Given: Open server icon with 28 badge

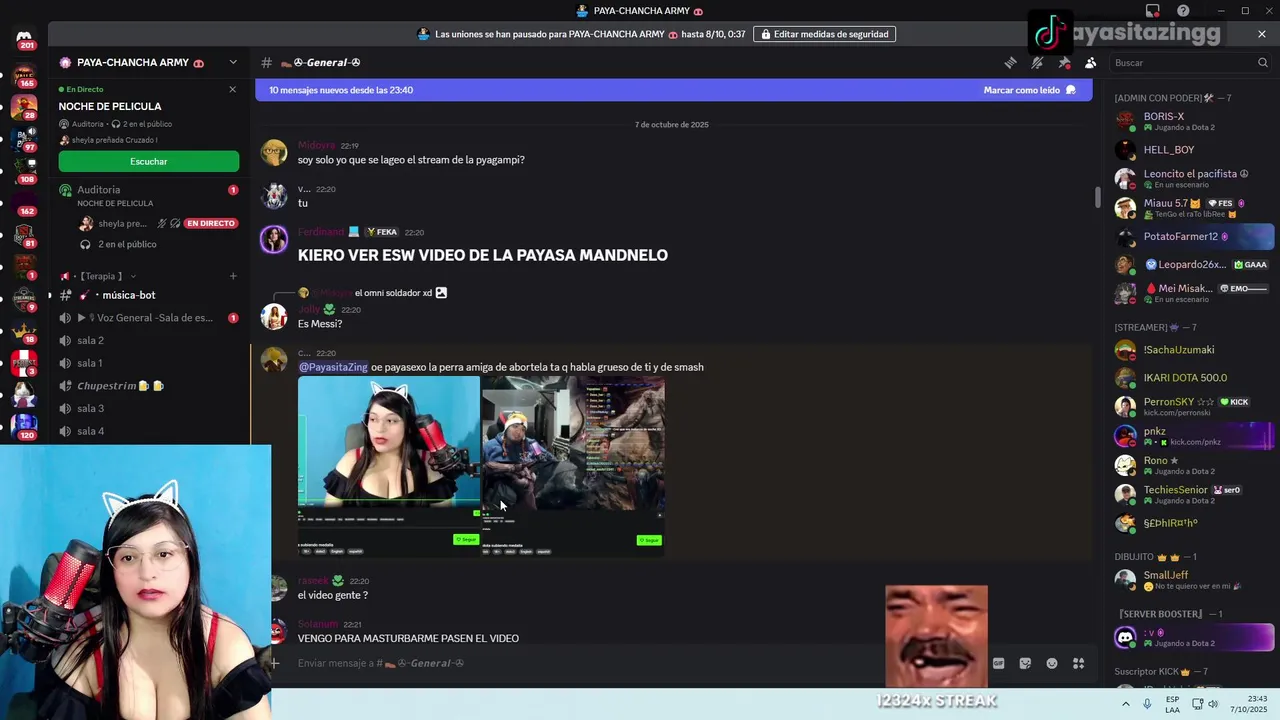Looking at the screenshot, I should (x=24, y=106).
